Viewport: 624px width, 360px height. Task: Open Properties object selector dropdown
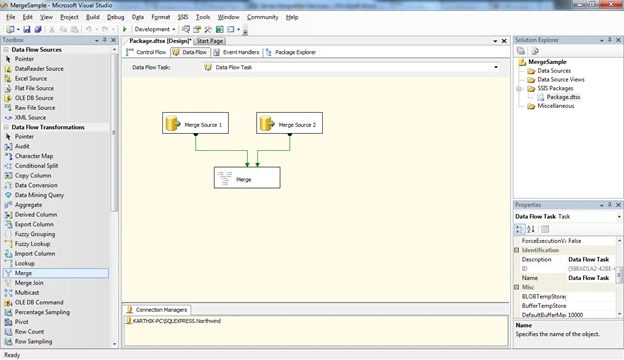(619, 217)
